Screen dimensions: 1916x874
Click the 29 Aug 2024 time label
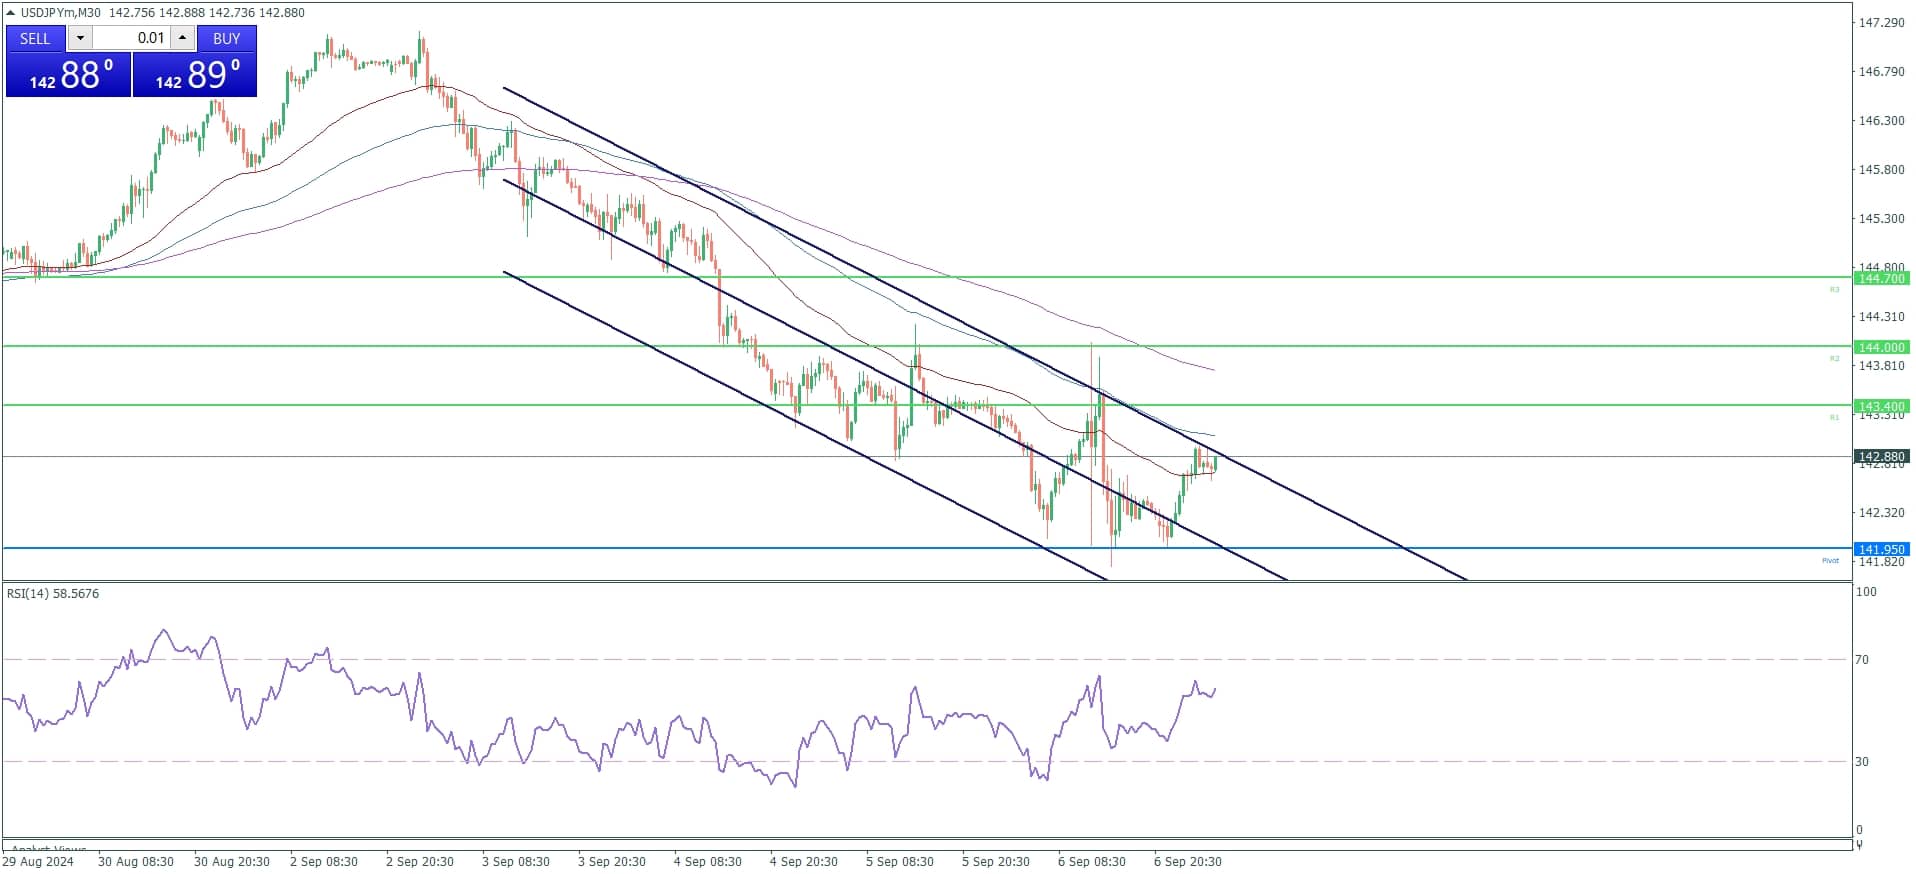38,861
